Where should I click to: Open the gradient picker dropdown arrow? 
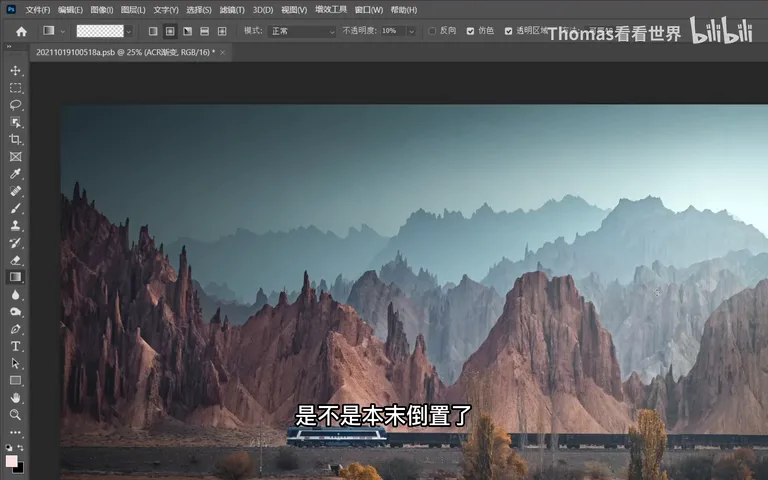[x=129, y=31]
